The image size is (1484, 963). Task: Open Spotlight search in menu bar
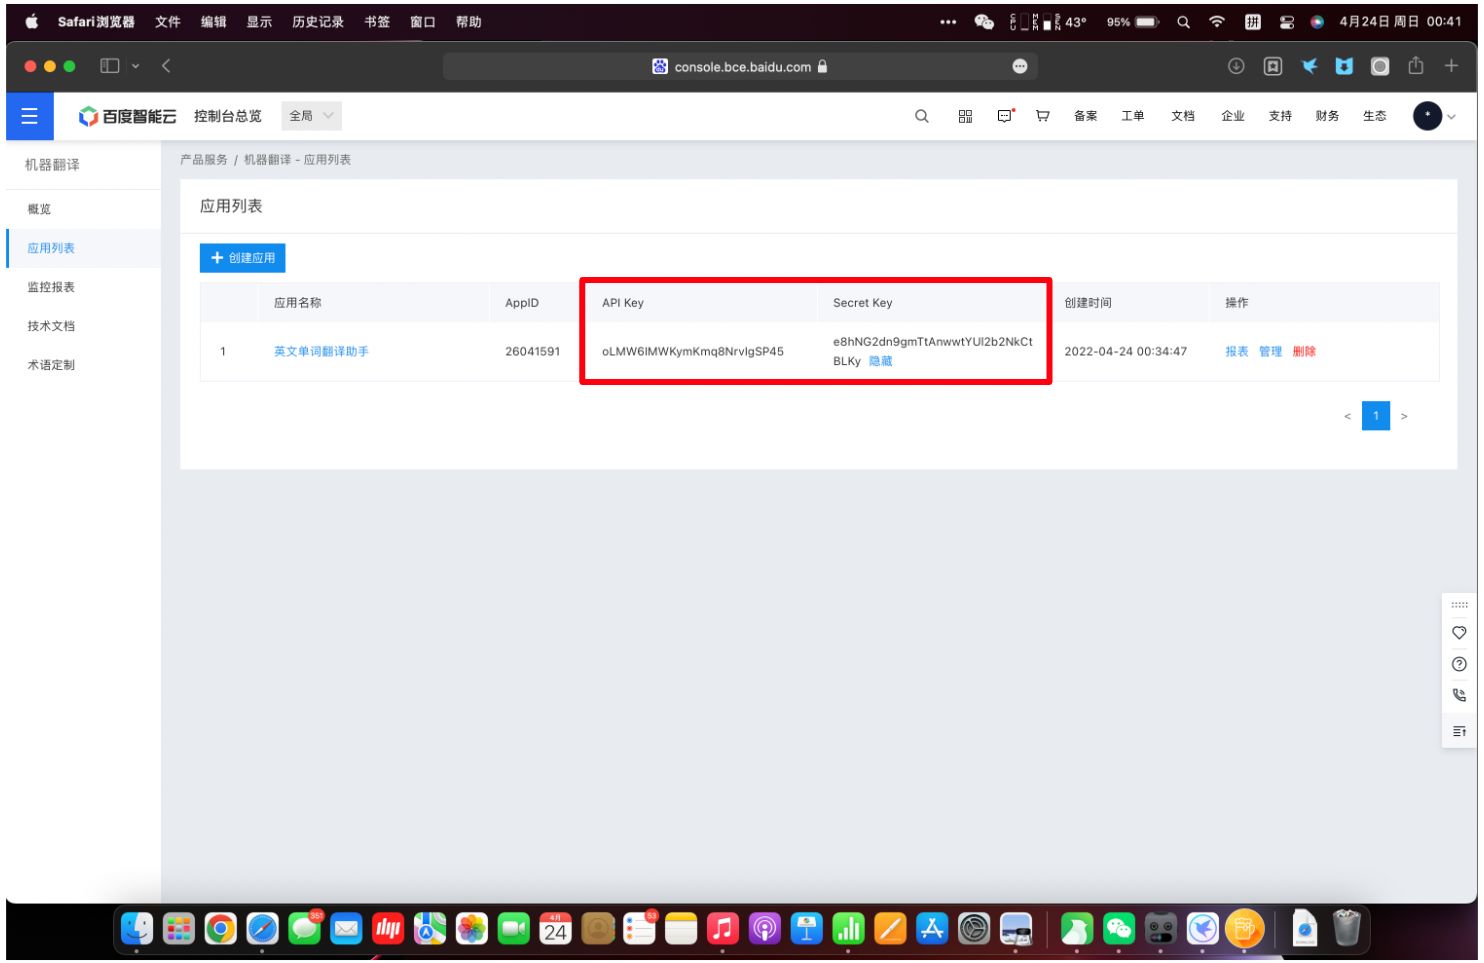1183,22
